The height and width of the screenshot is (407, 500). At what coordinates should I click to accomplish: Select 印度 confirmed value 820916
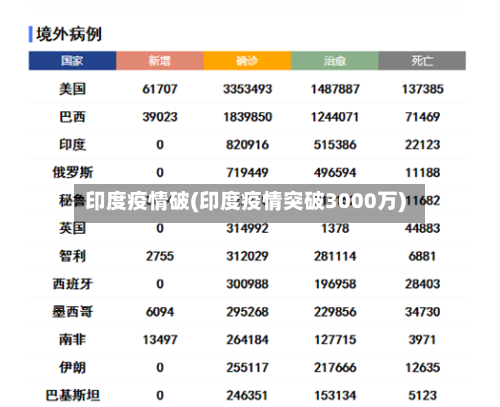247,145
